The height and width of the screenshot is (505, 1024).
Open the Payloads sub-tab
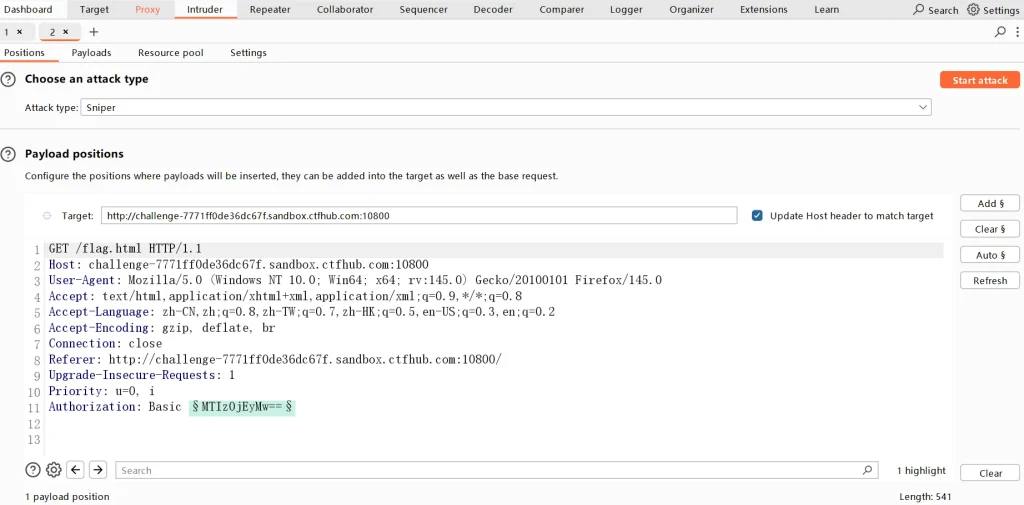[x=91, y=53]
